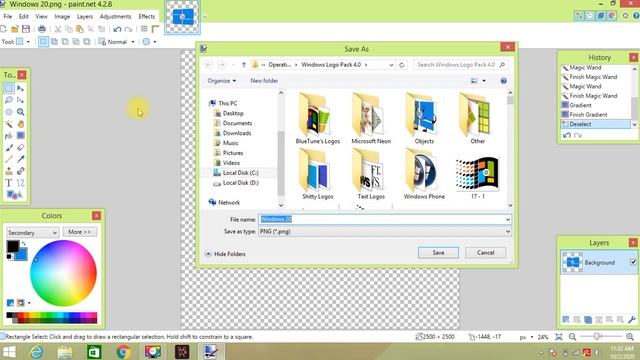Select the Lasso Select tool

tap(9, 100)
